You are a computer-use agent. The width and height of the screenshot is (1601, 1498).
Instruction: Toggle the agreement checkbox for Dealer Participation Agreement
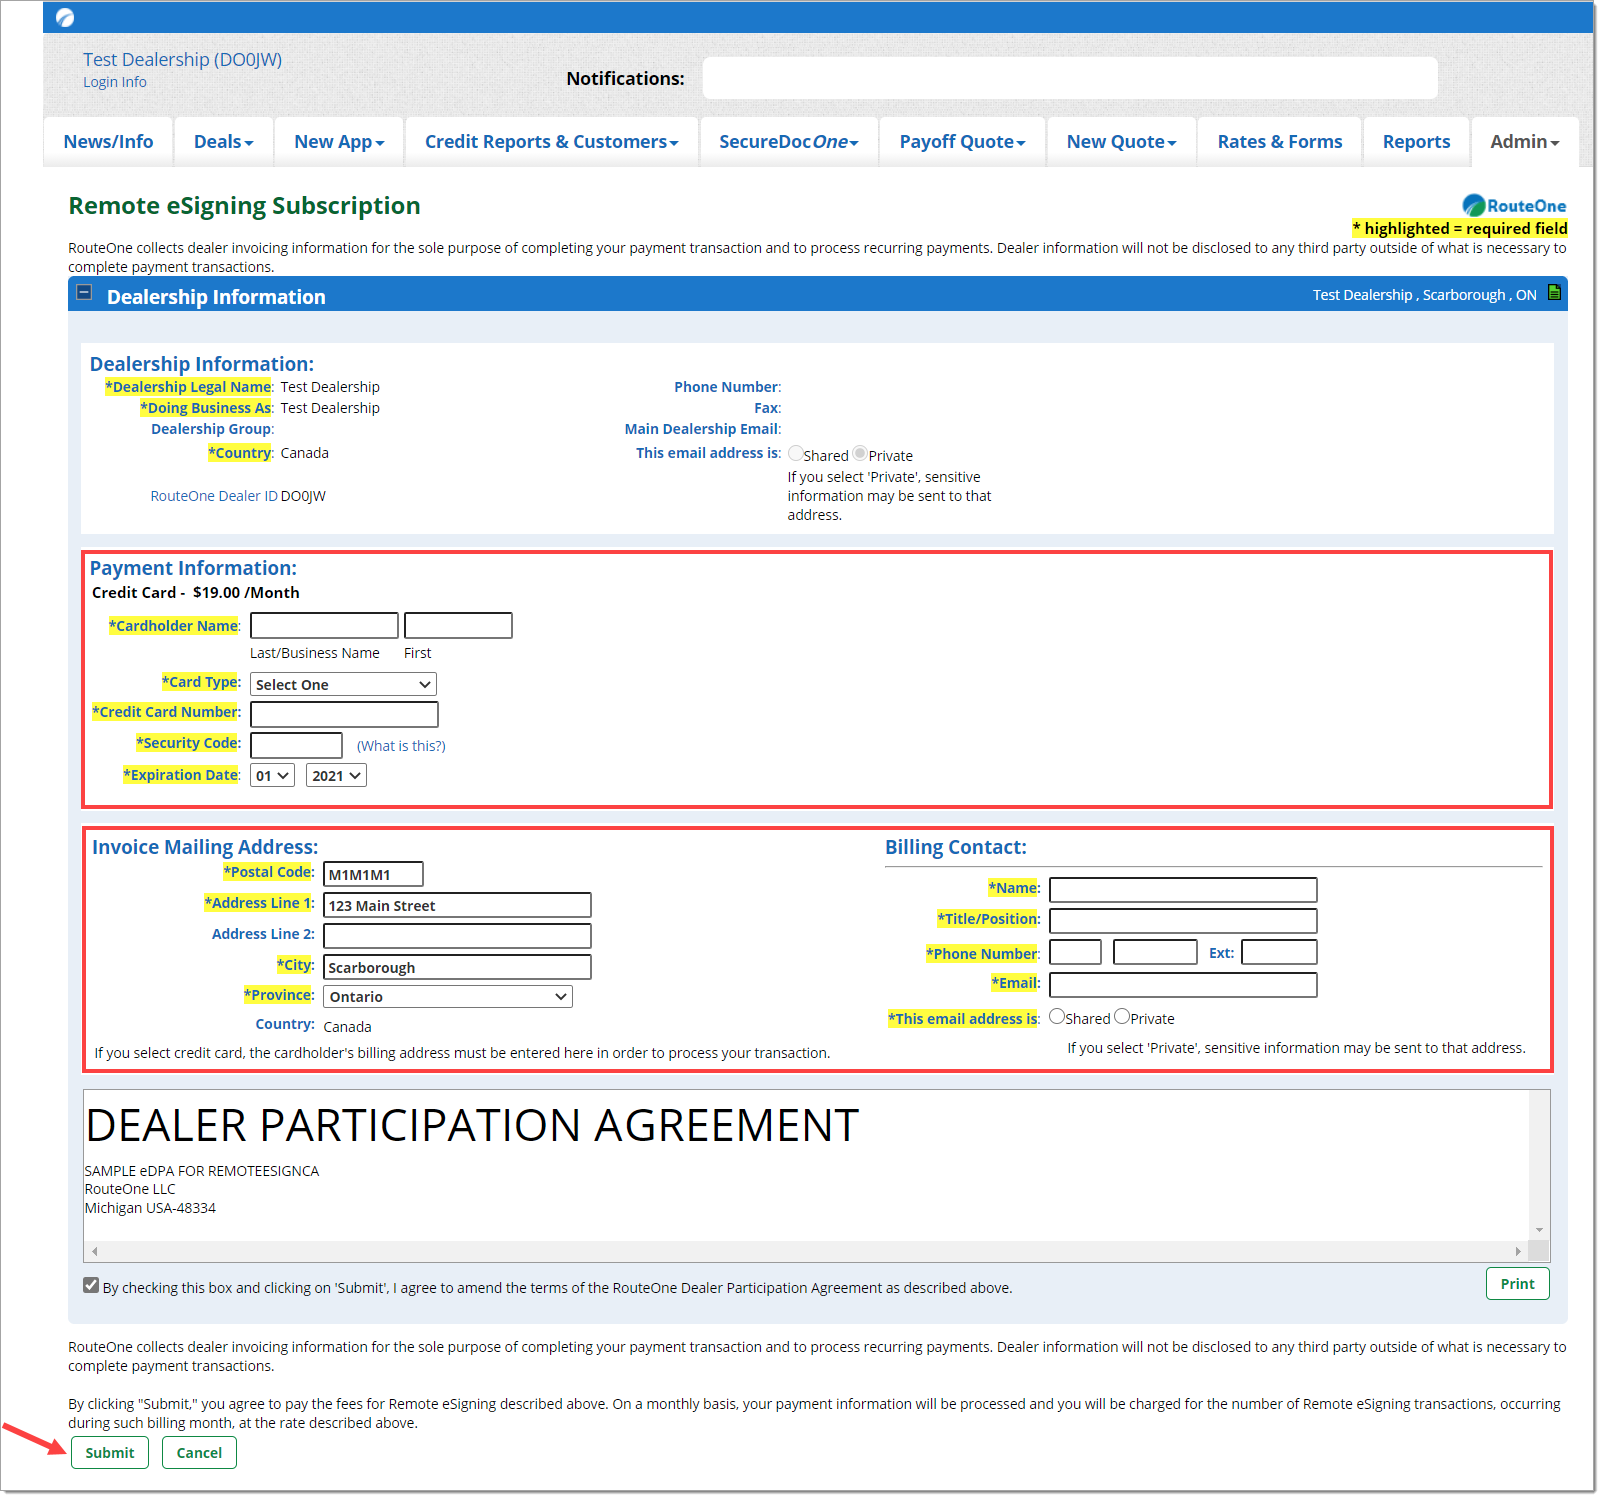tap(91, 1286)
